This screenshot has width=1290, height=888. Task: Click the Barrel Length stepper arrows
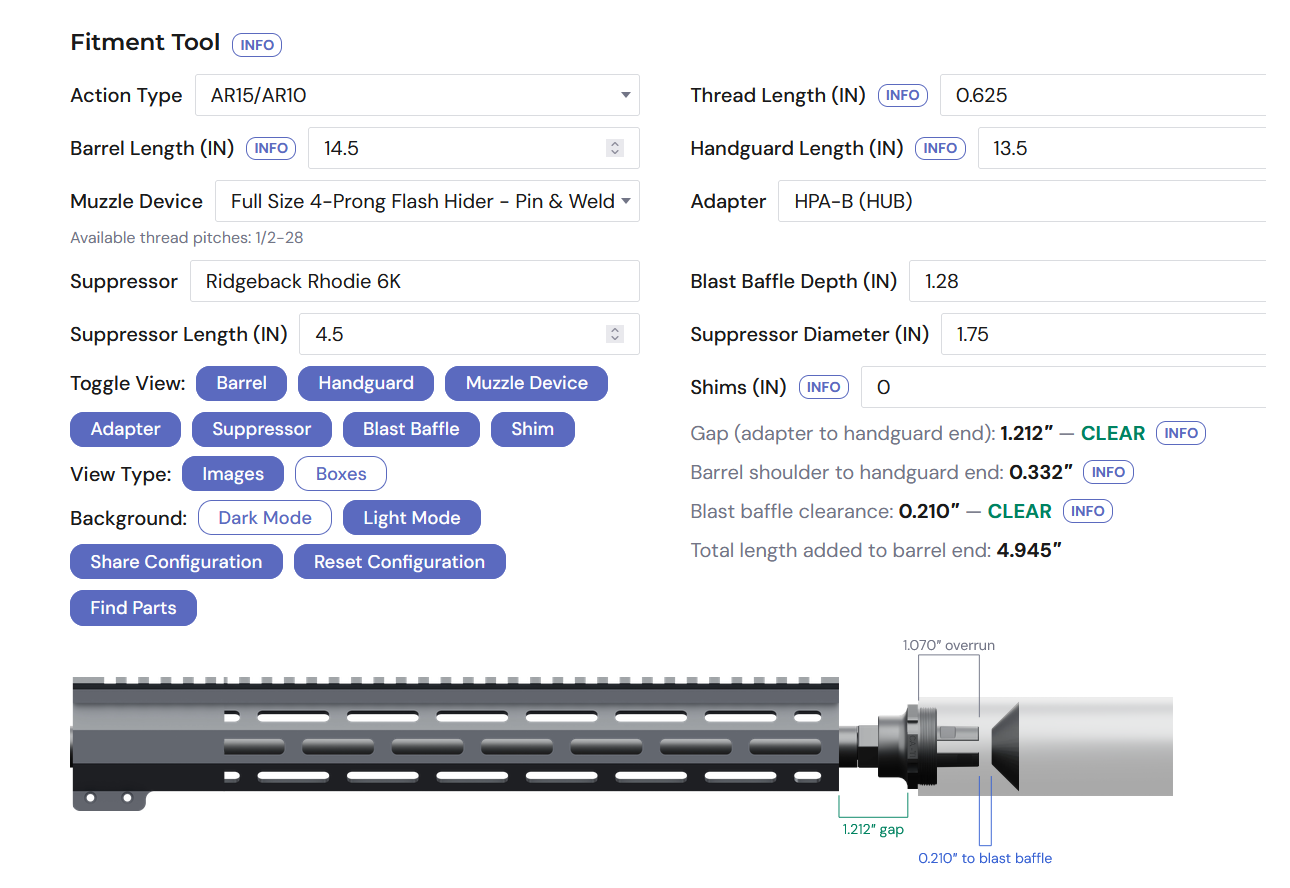point(615,148)
